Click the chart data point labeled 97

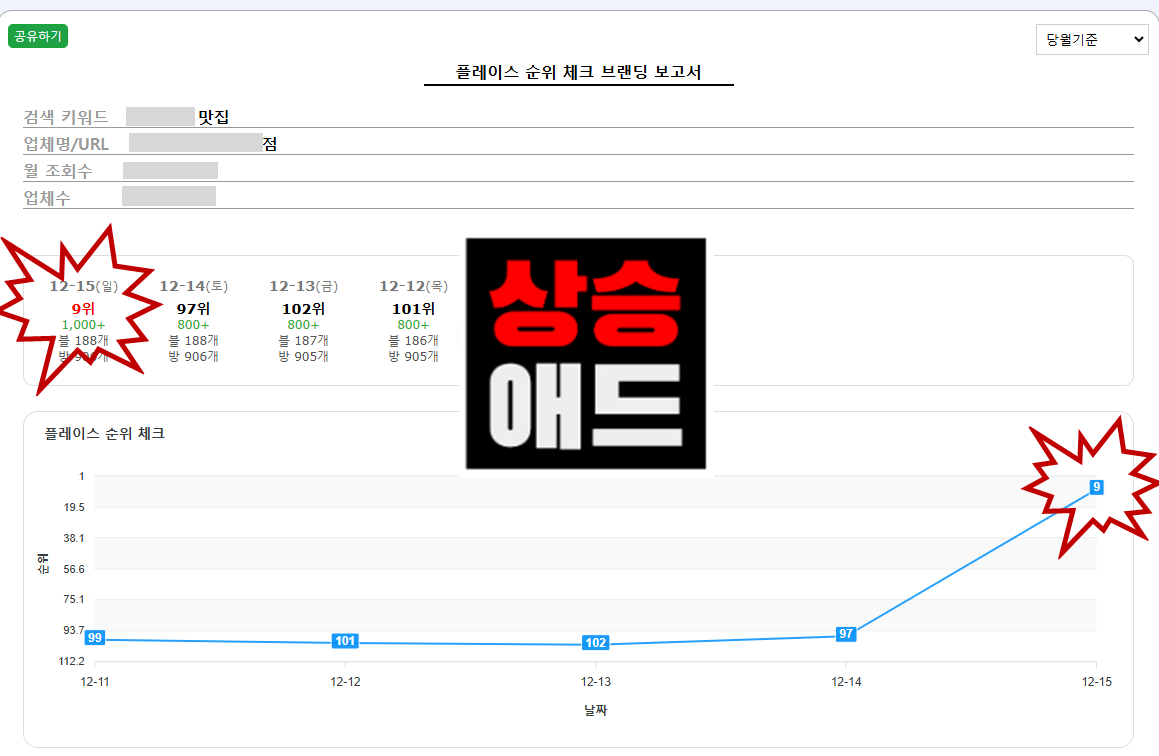click(x=846, y=634)
